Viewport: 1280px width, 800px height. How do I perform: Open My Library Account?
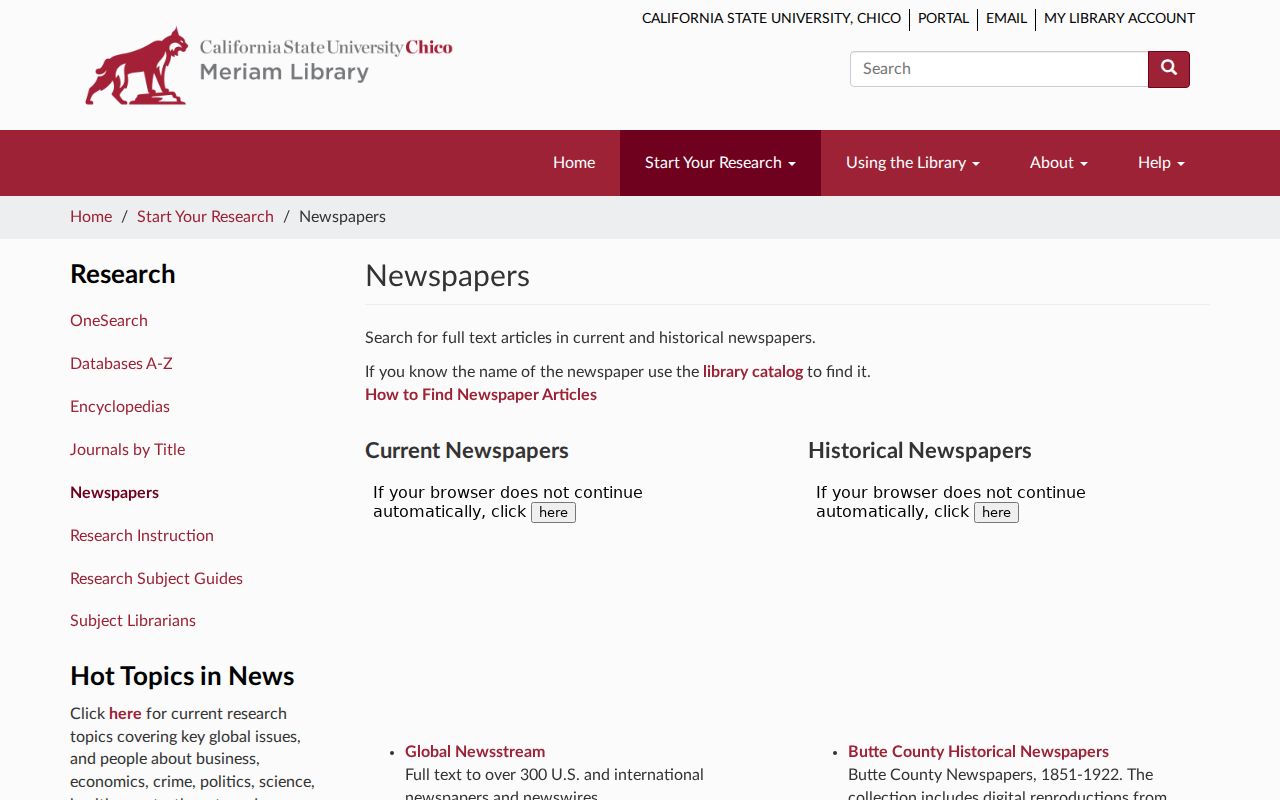pos(1119,18)
